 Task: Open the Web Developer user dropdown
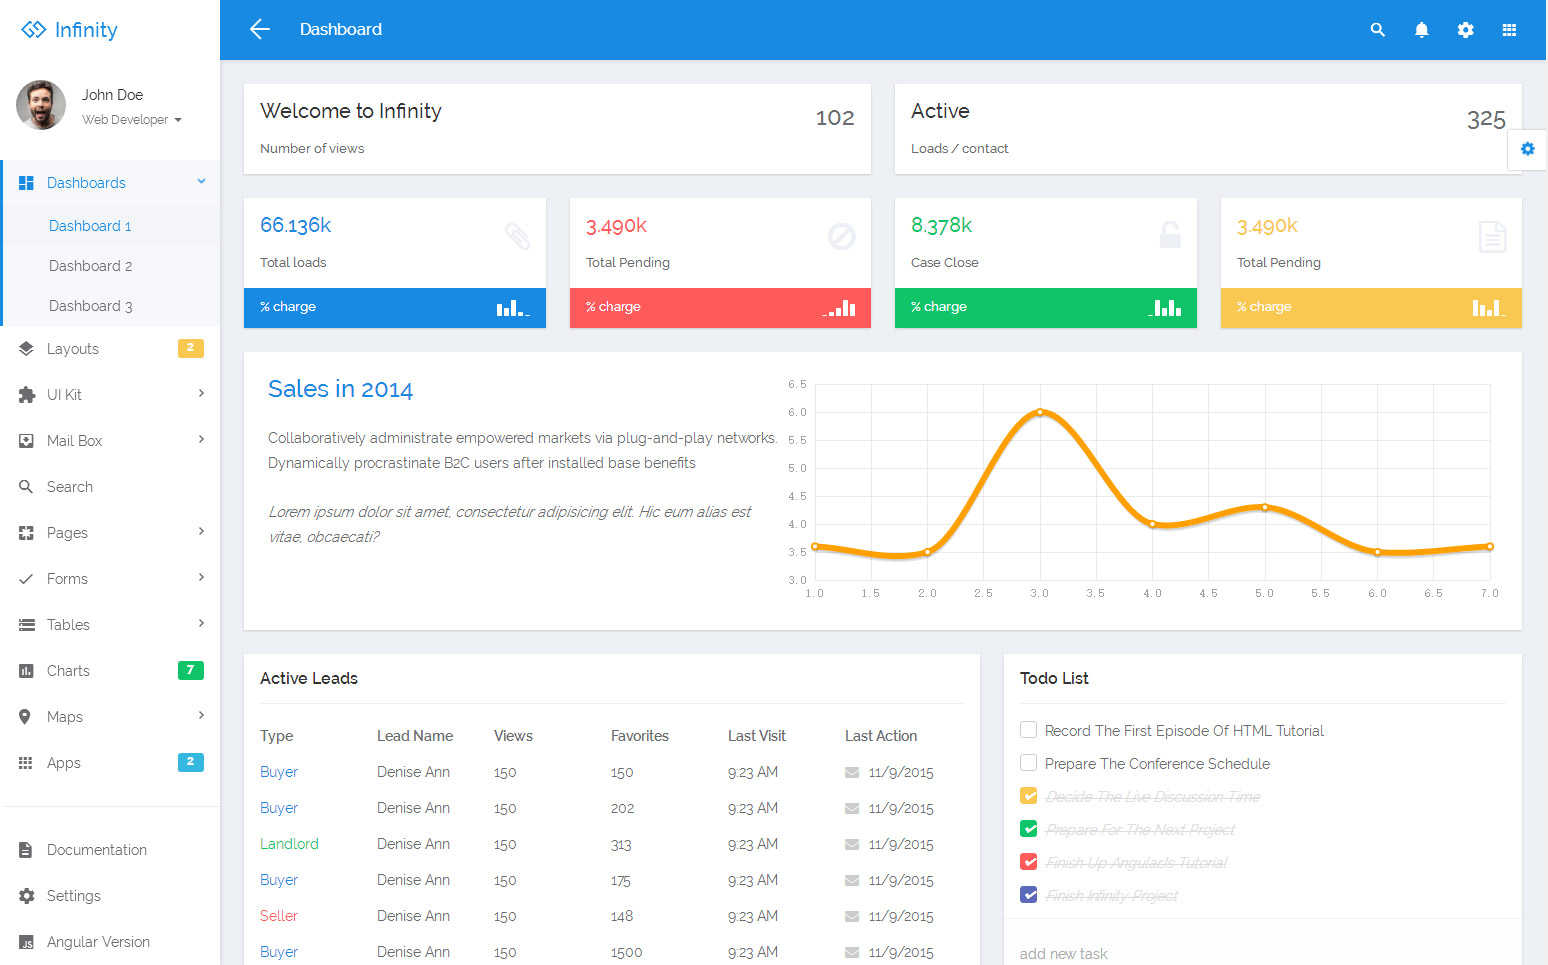132,120
